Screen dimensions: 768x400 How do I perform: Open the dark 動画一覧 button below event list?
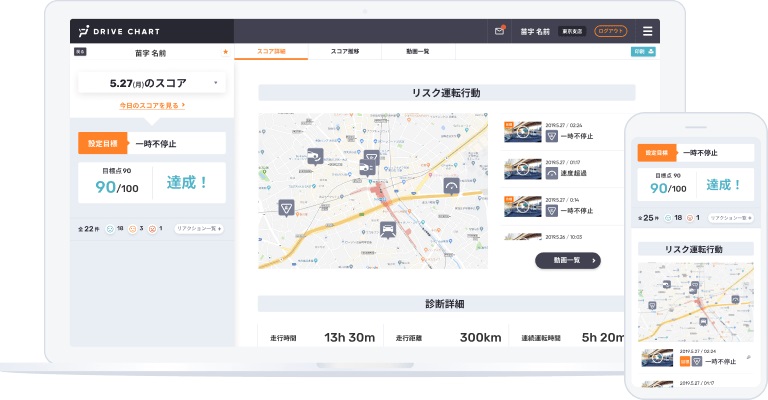tap(568, 260)
